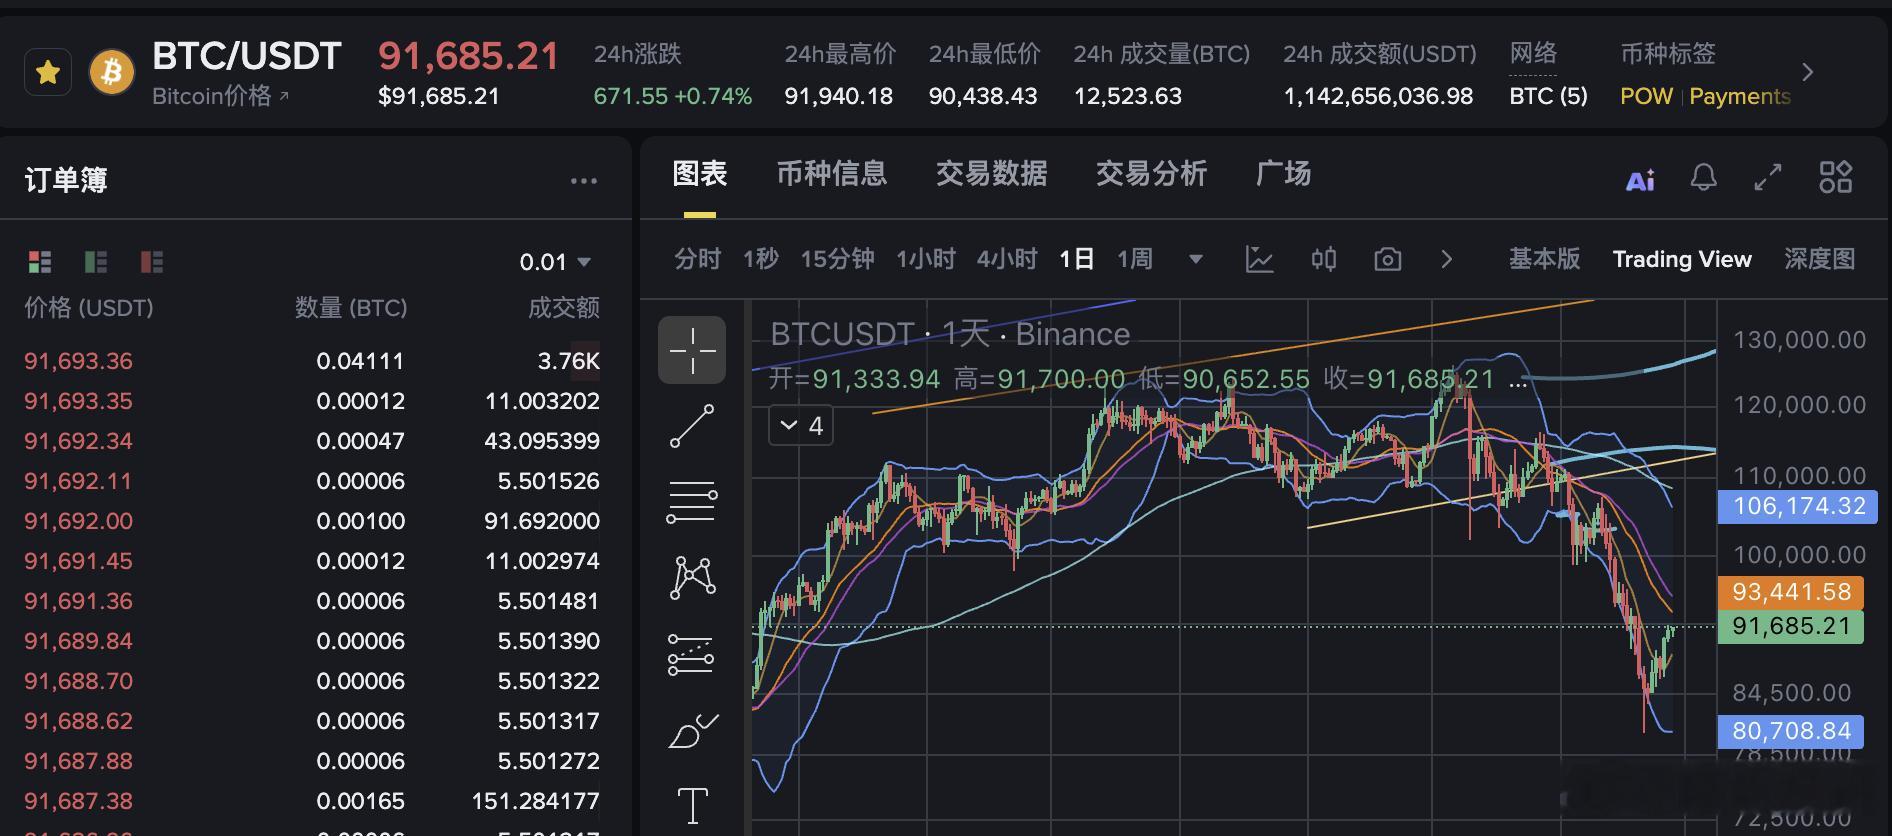Screen dimensions: 1892x836
Task: Select the Fibonacci retracement tool
Action: pyautogui.click(x=692, y=502)
